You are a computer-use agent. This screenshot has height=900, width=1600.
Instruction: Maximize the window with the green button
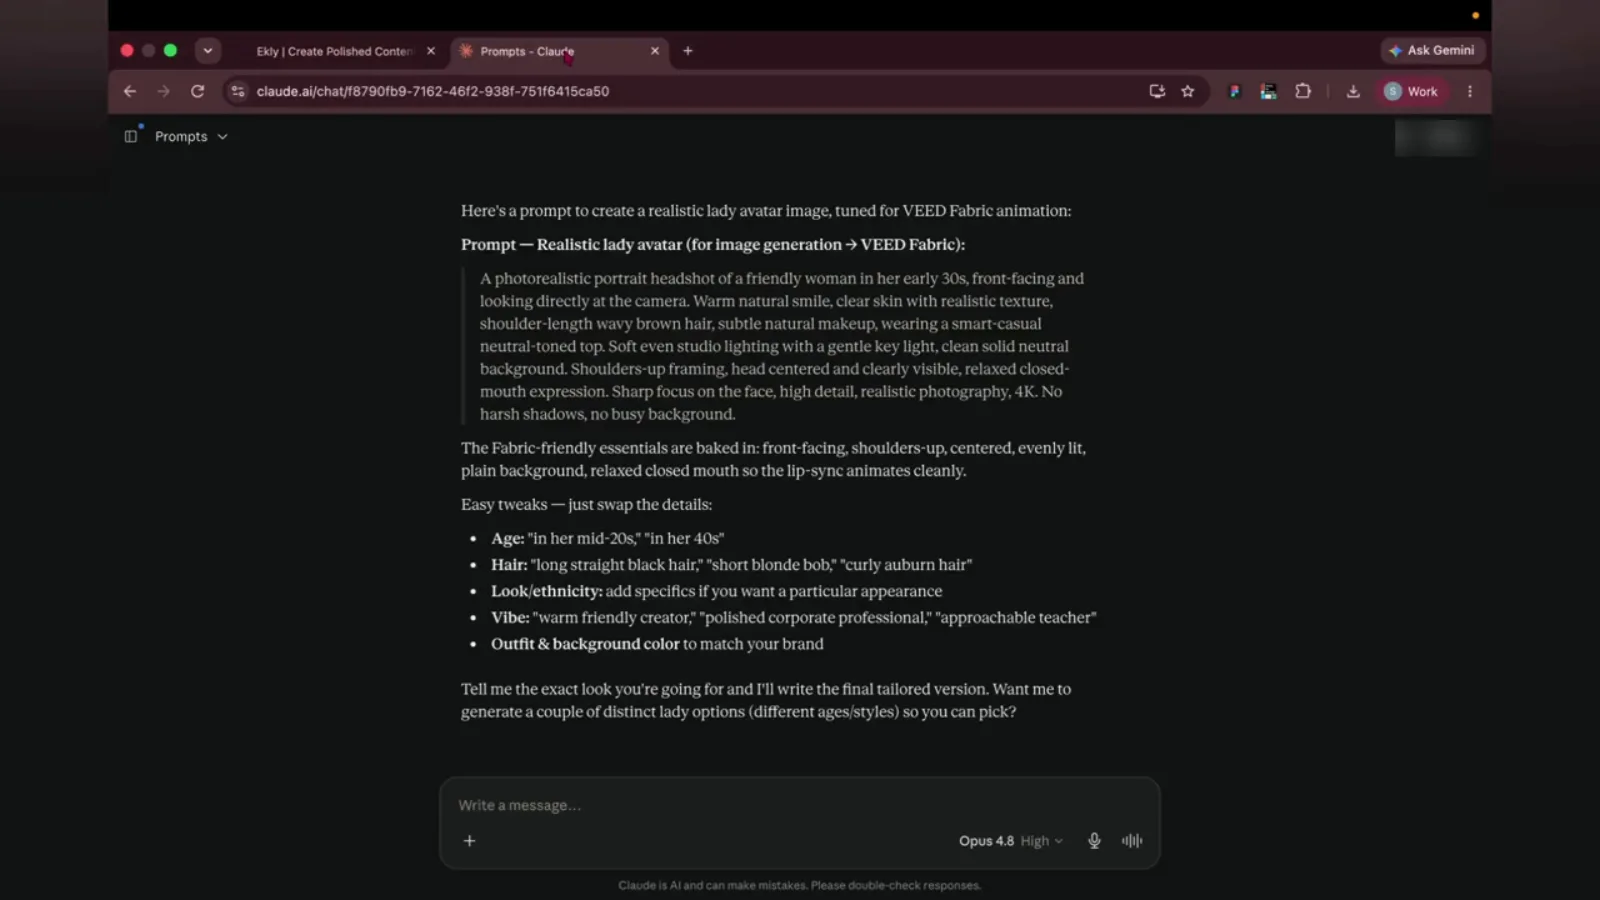[x=171, y=50]
